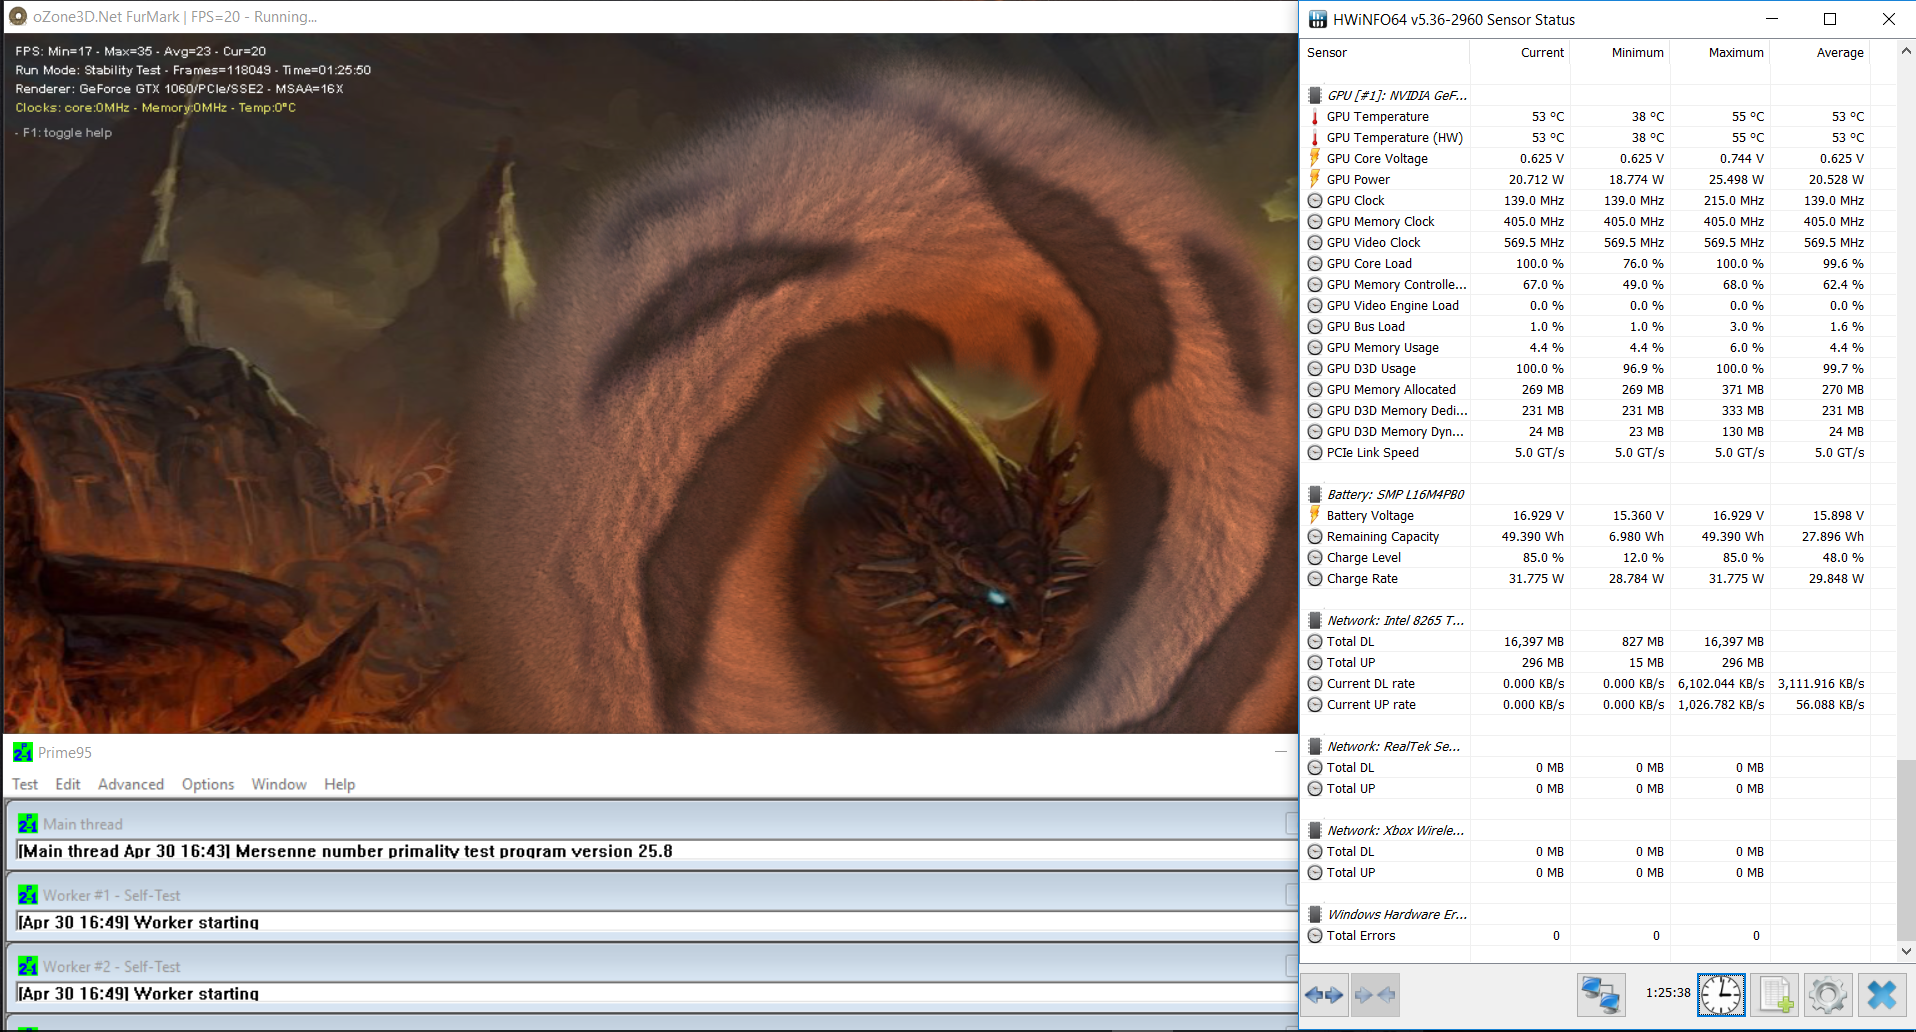Click the HWiNFO64 app icon in title bar
Viewport: 1916px width, 1032px height.
(x=1317, y=19)
